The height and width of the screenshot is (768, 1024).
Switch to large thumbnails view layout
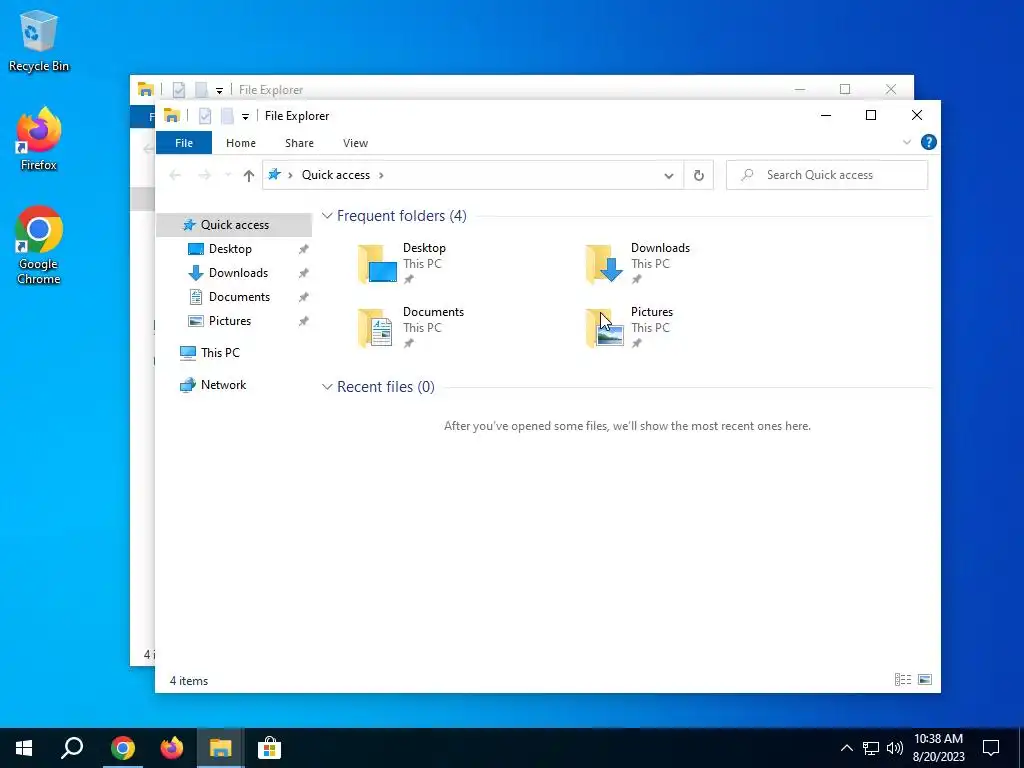click(925, 680)
